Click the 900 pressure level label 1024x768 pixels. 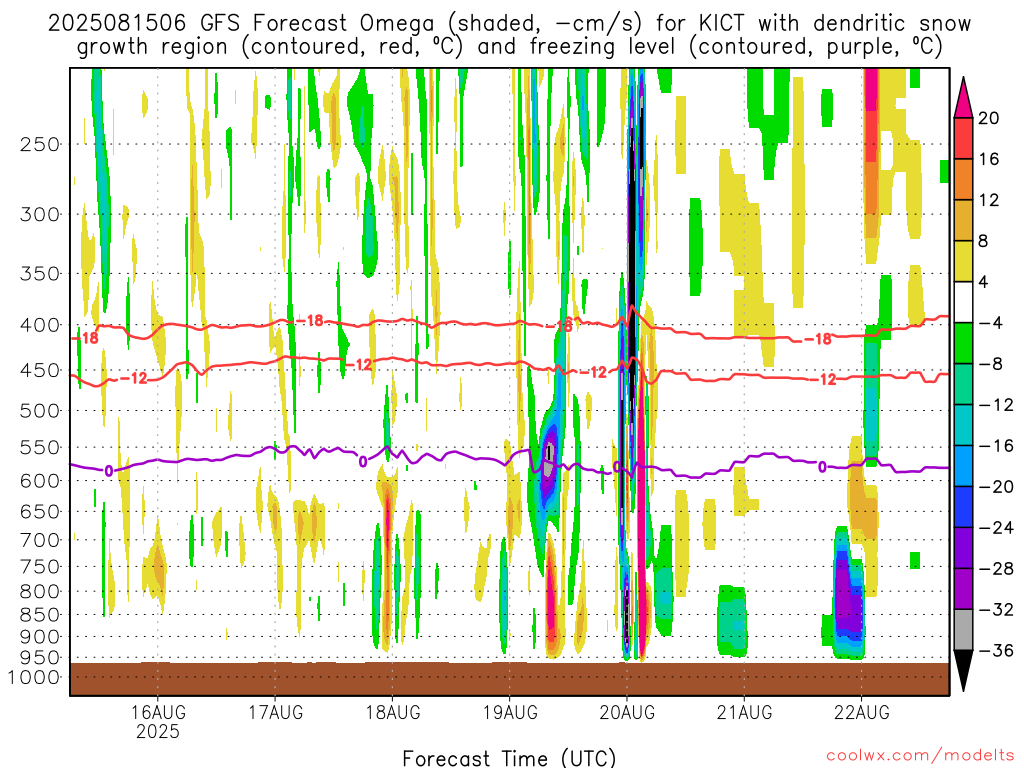[x=40, y=637]
